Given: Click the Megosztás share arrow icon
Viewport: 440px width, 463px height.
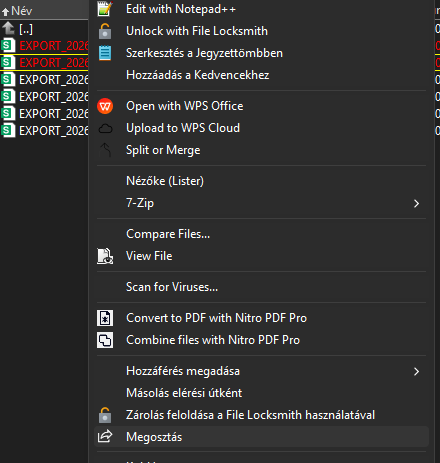Looking at the screenshot, I should (x=105, y=436).
